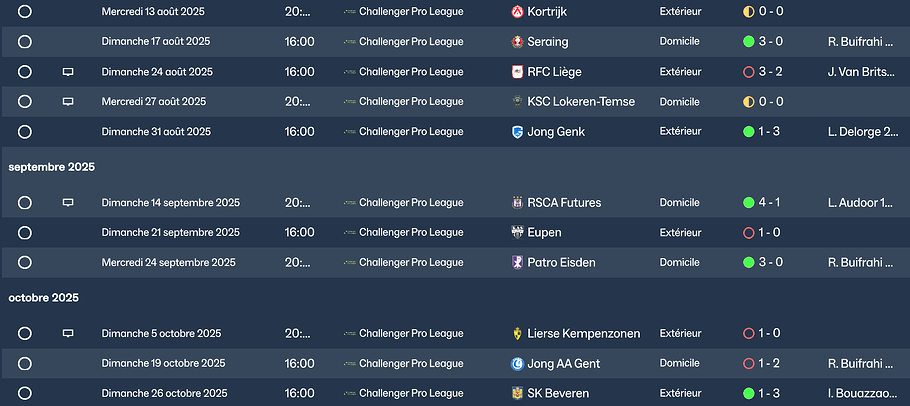Click Challenger Pro League on the 5 octobre row

[x=410, y=333]
